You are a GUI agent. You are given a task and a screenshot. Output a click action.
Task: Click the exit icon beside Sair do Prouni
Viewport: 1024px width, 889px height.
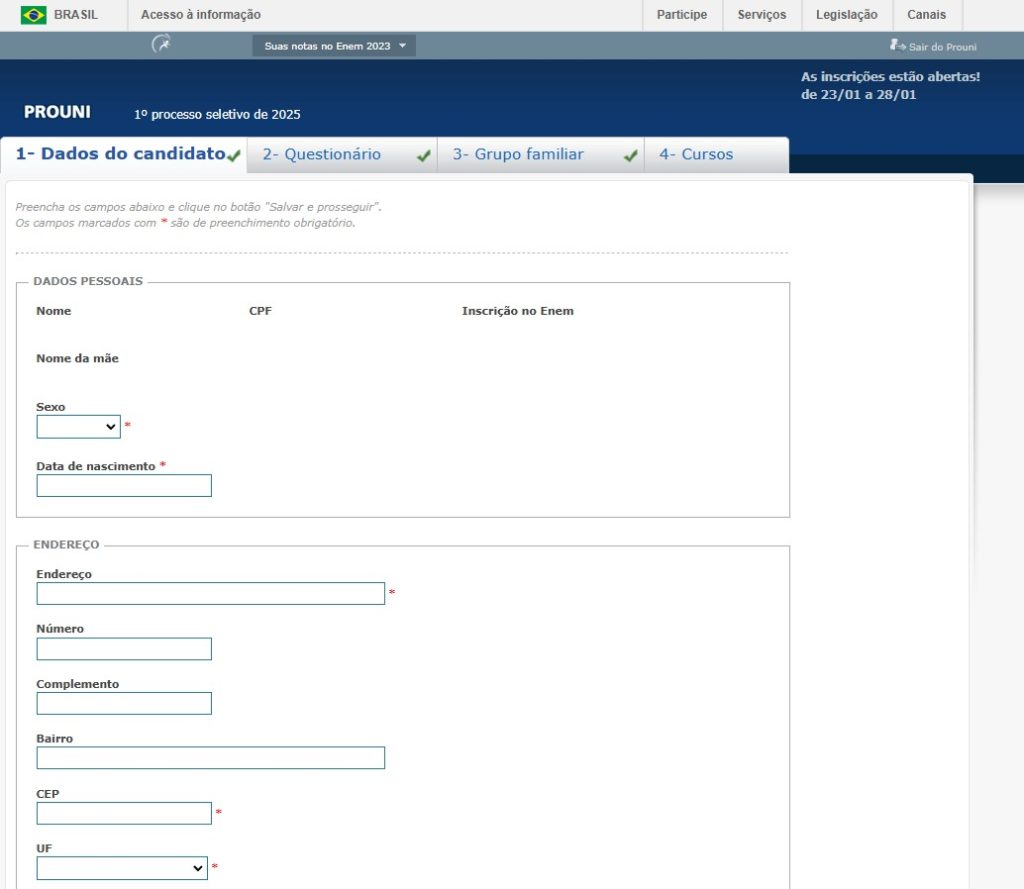[x=897, y=45]
